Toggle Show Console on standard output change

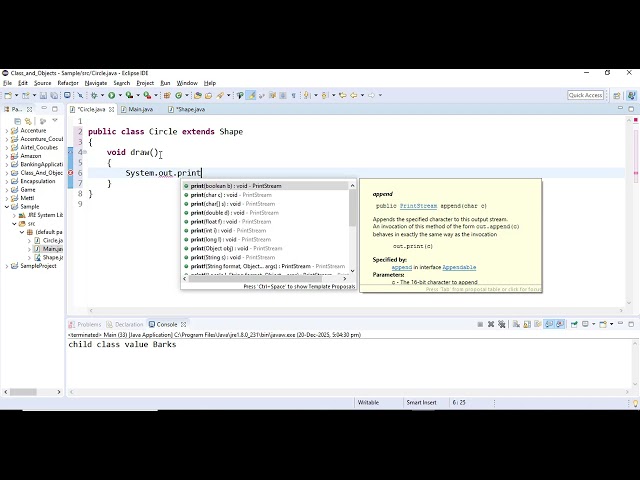click(x=549, y=324)
